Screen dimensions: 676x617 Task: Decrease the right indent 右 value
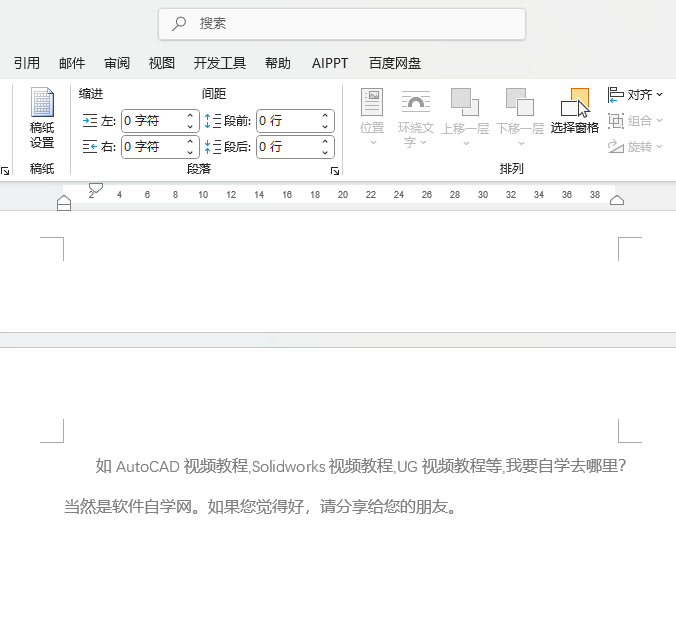190,153
